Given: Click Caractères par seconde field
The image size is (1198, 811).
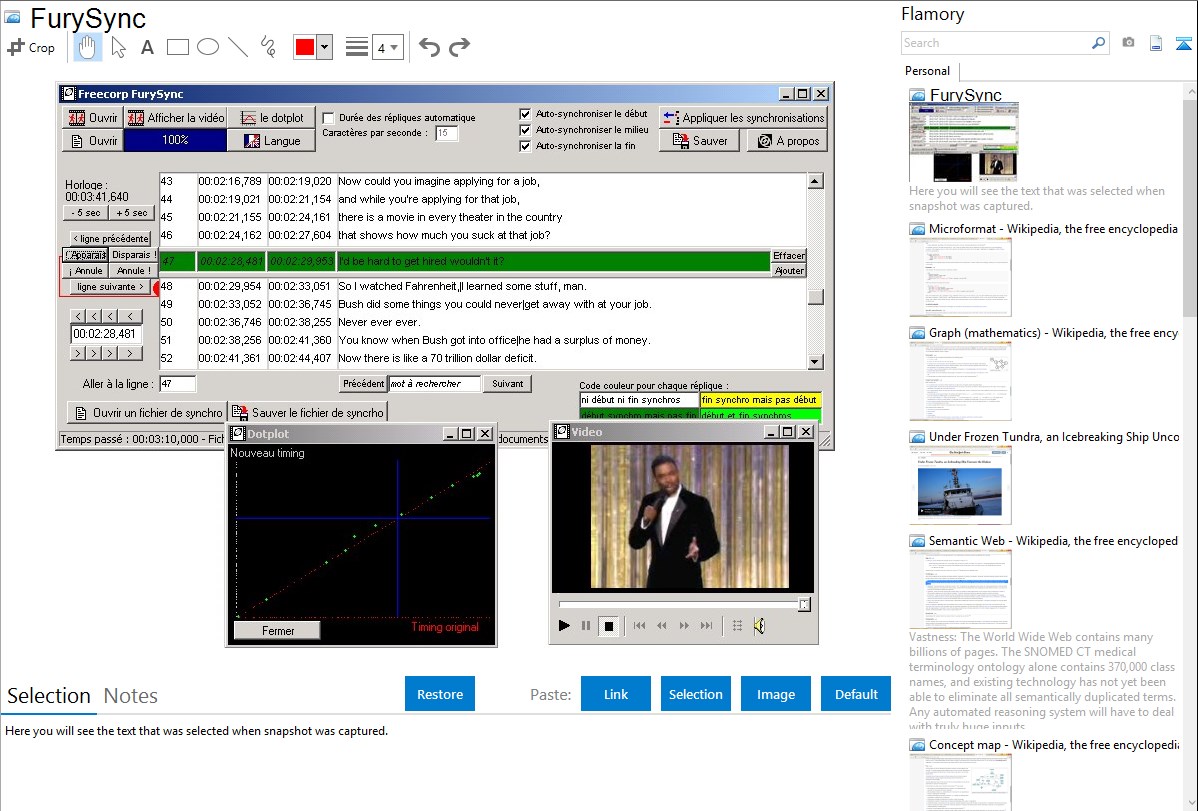Looking at the screenshot, I should 446,133.
